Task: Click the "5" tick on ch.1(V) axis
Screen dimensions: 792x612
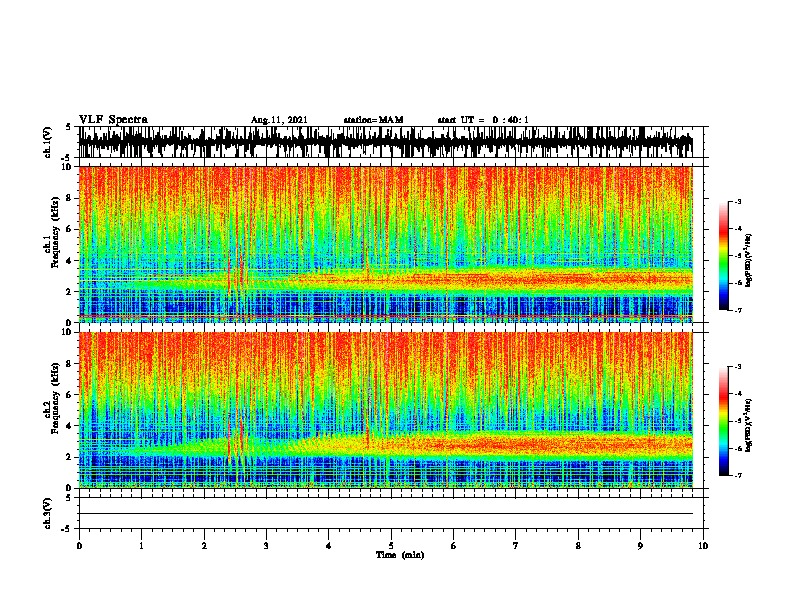Action: (x=69, y=127)
